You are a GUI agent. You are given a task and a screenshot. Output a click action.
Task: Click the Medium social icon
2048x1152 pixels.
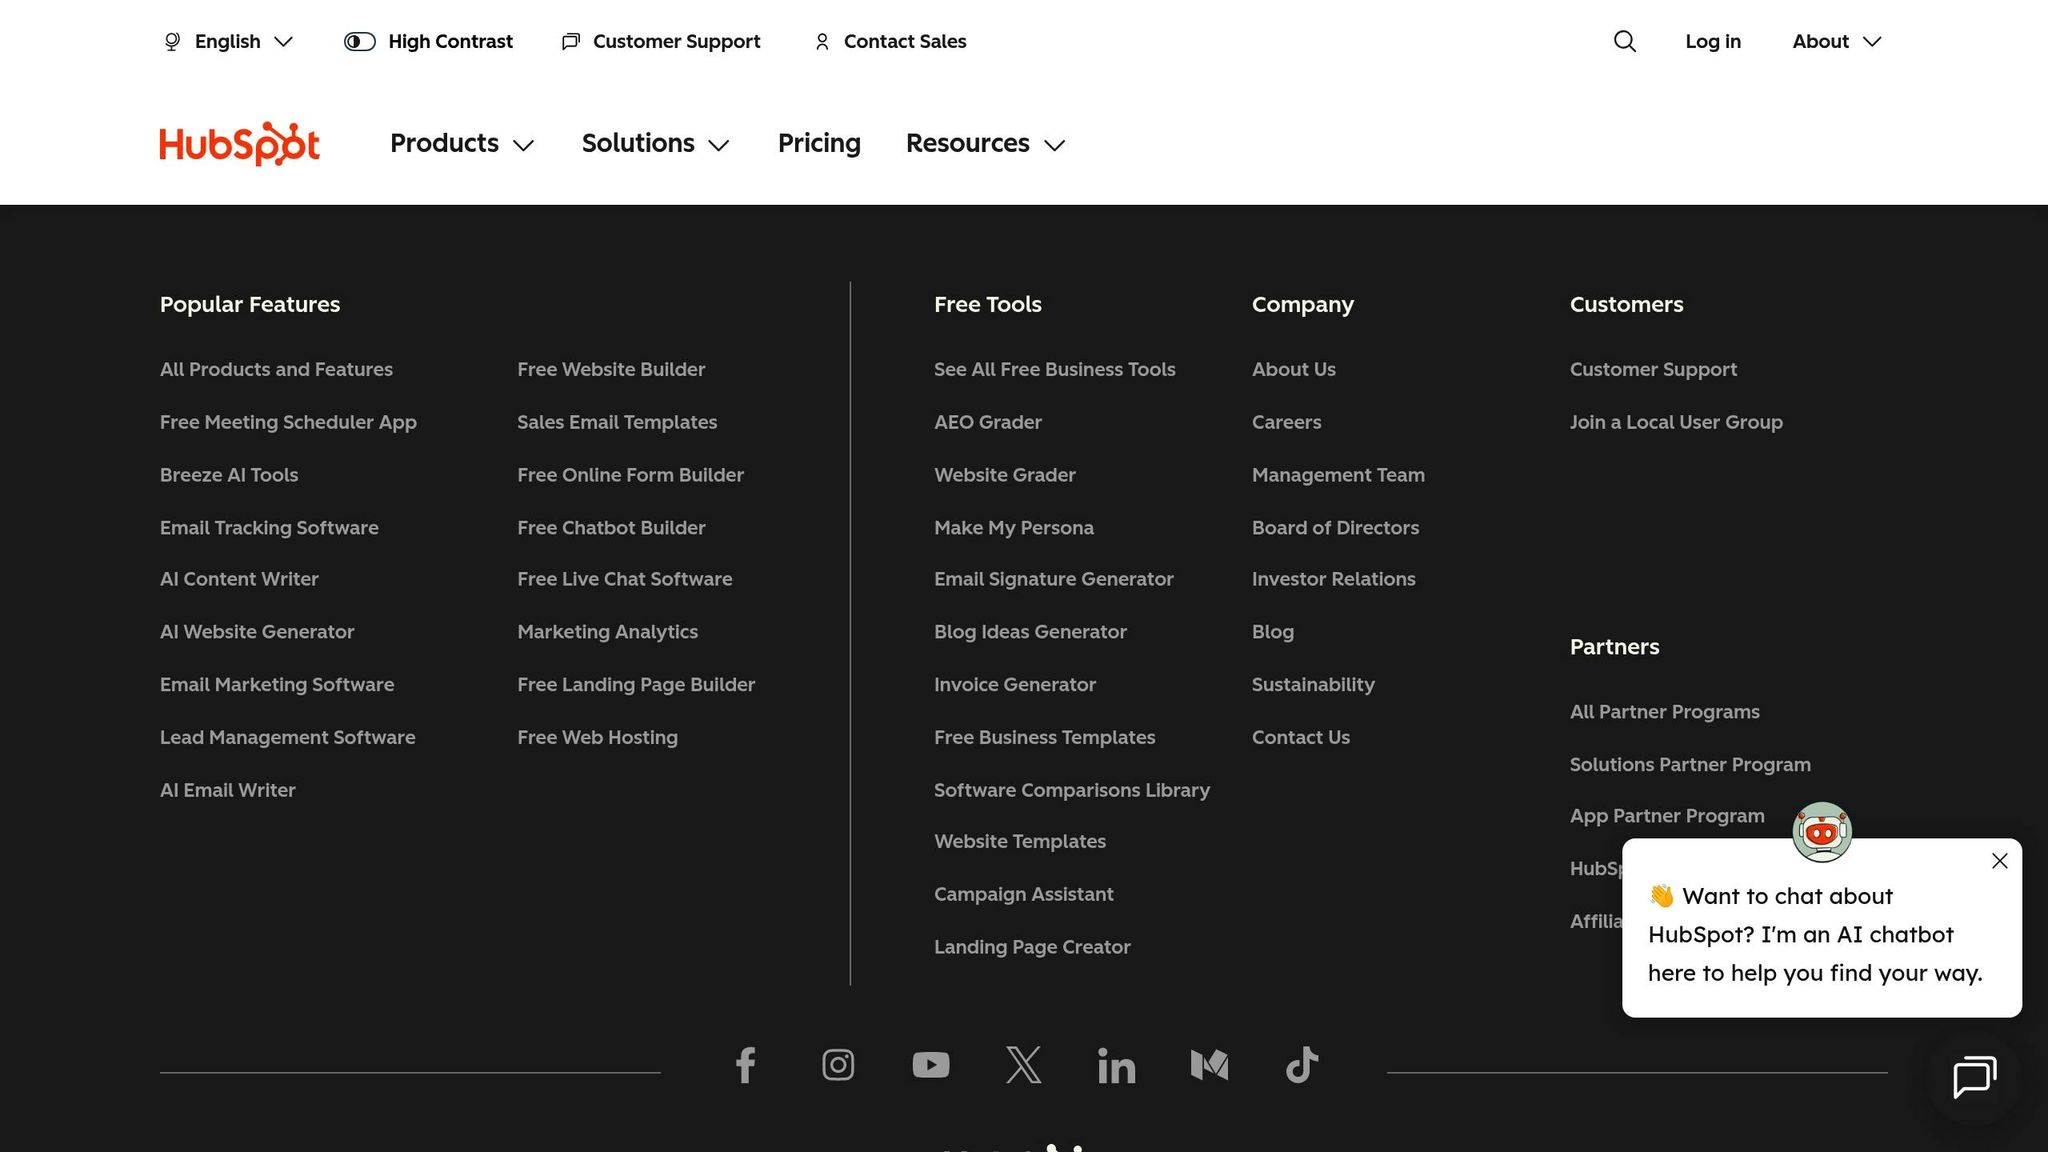tap(1209, 1065)
